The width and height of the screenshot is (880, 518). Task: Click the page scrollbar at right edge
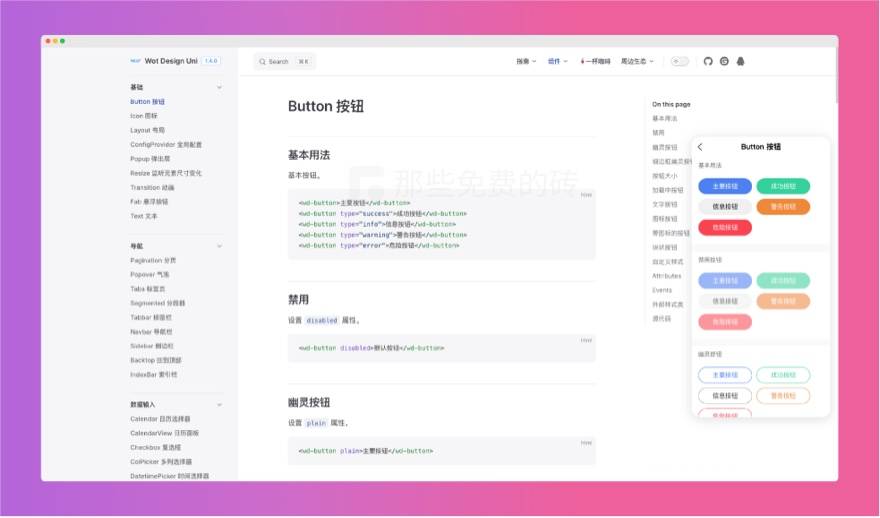[x=836, y=76]
